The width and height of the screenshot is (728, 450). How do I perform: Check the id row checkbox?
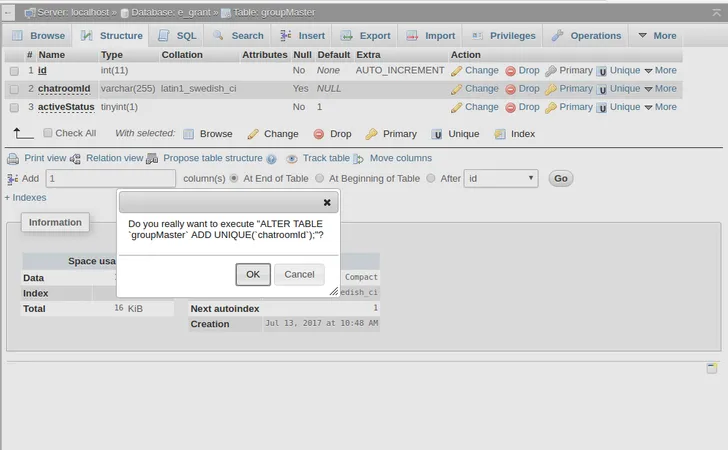pos(14,71)
